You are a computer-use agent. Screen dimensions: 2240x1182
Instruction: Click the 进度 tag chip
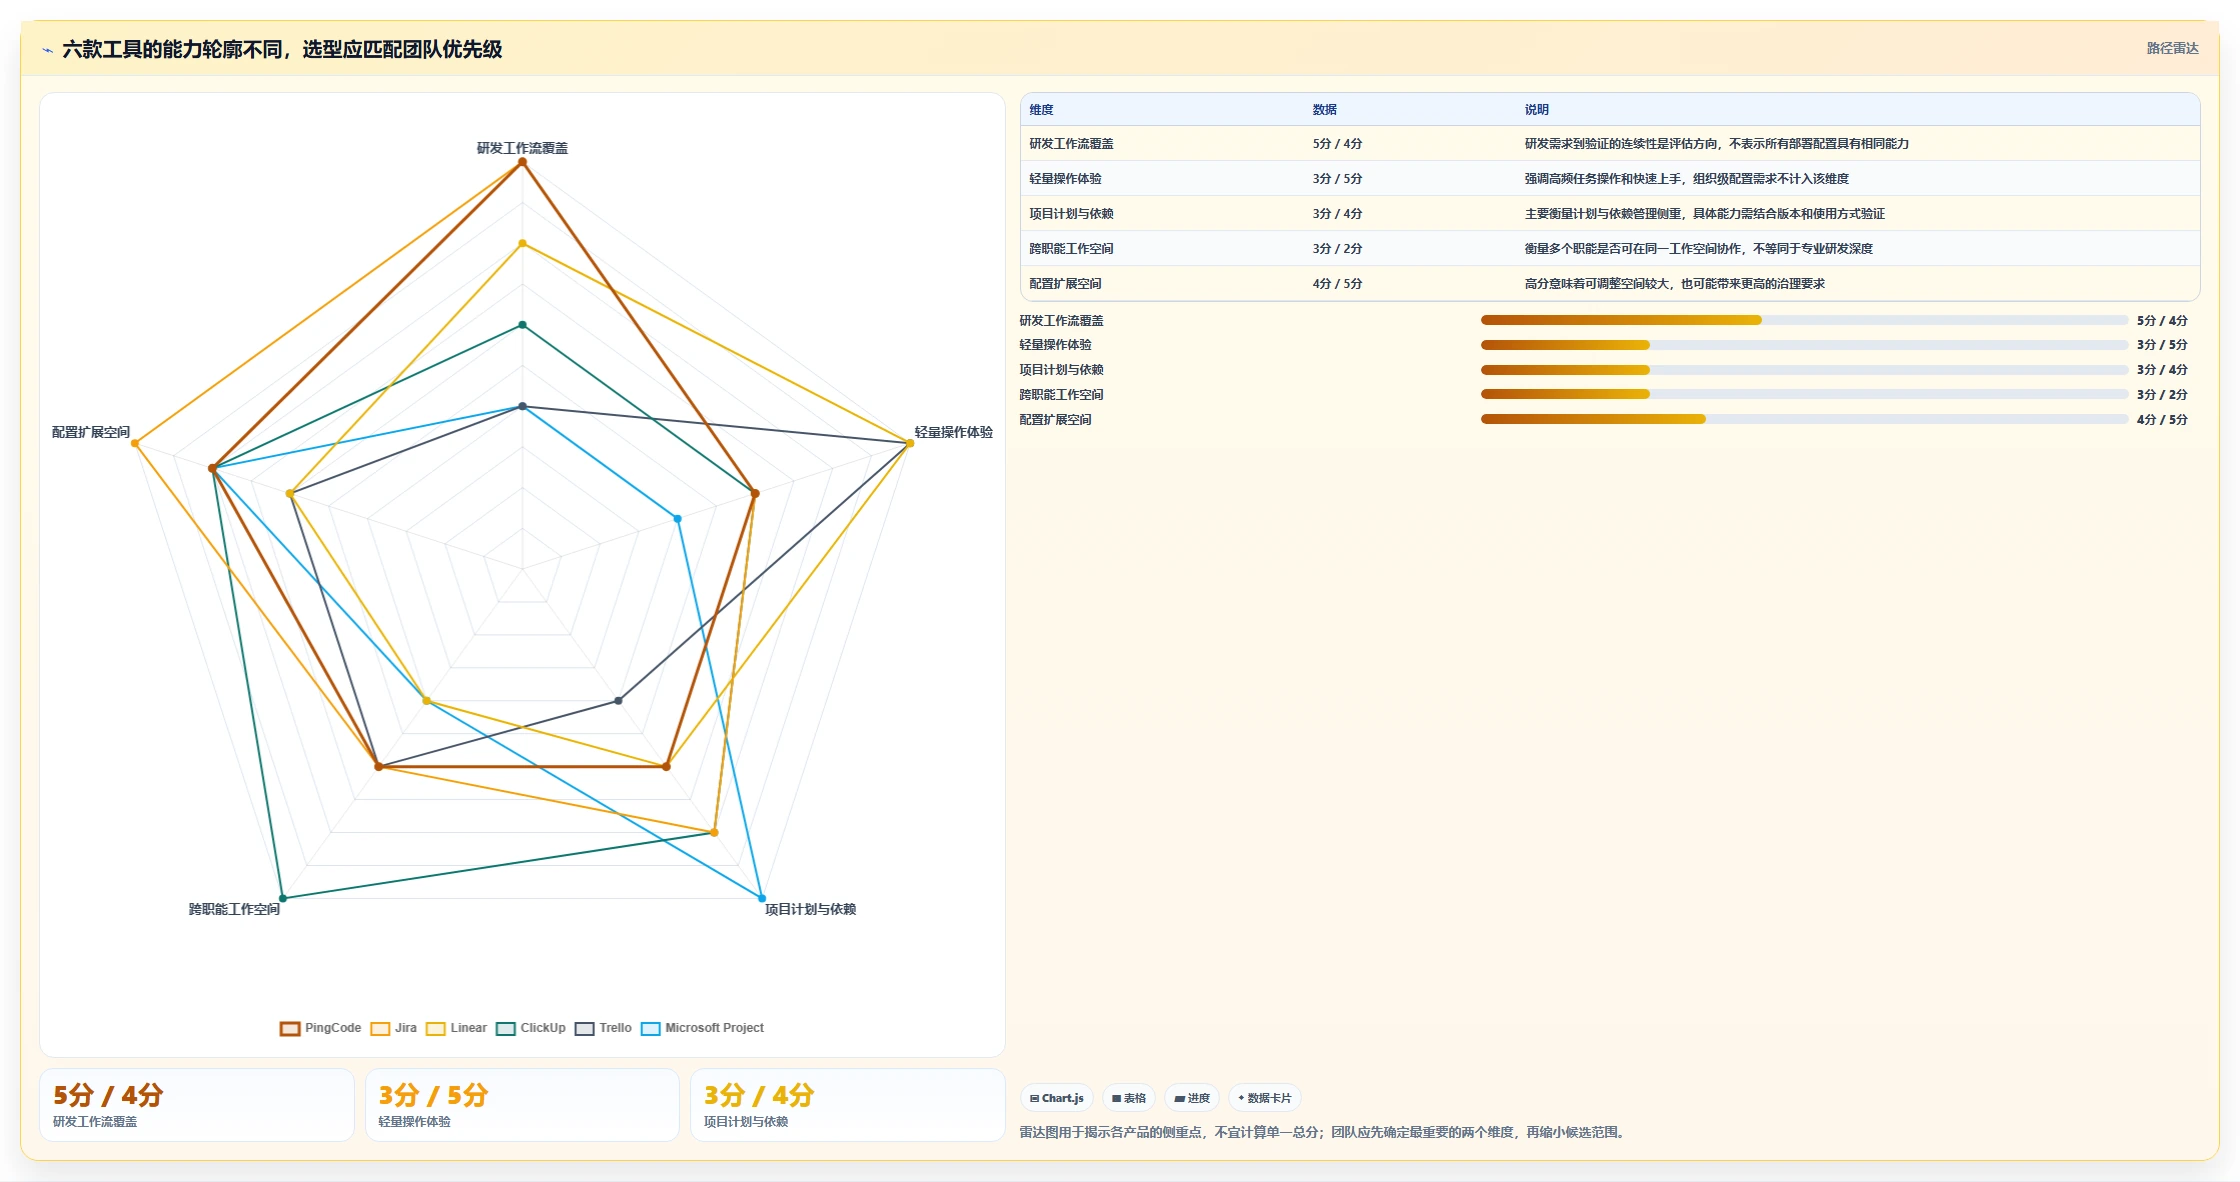pos(1192,1098)
